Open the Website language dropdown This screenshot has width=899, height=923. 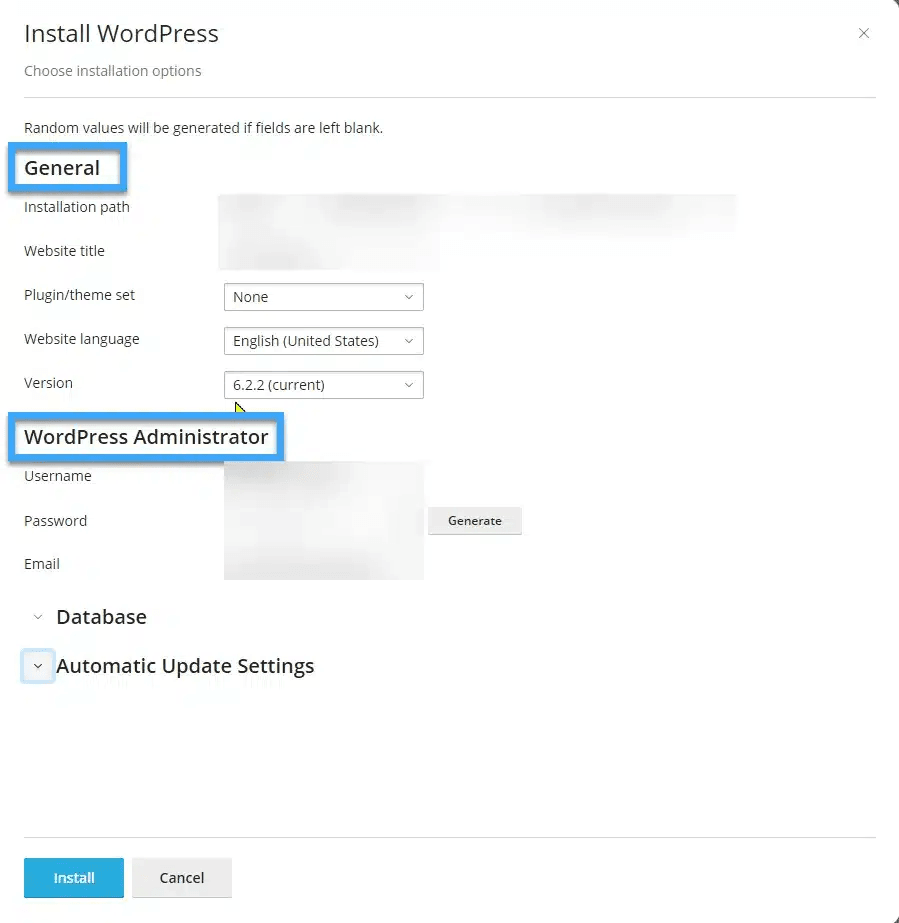tap(323, 341)
